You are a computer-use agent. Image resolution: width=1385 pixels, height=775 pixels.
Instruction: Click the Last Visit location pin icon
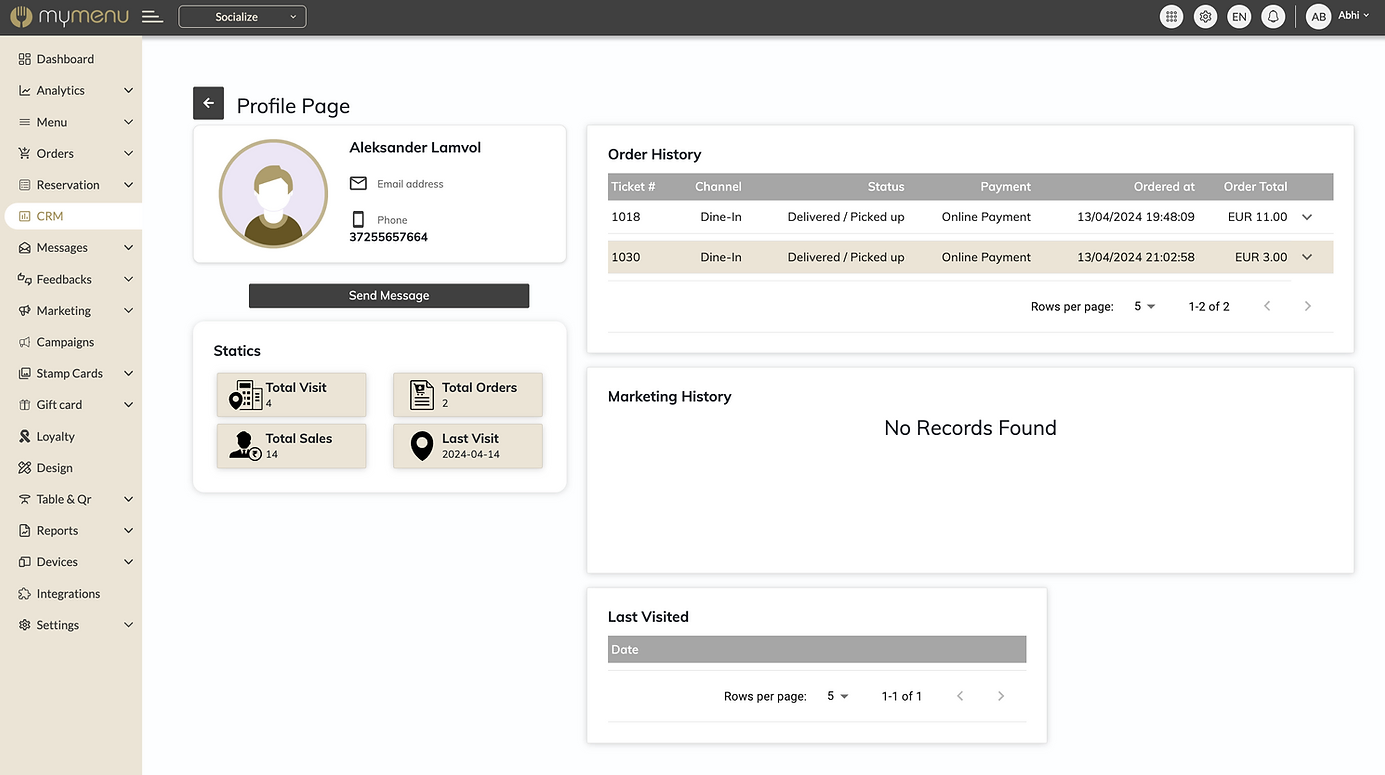click(x=422, y=446)
